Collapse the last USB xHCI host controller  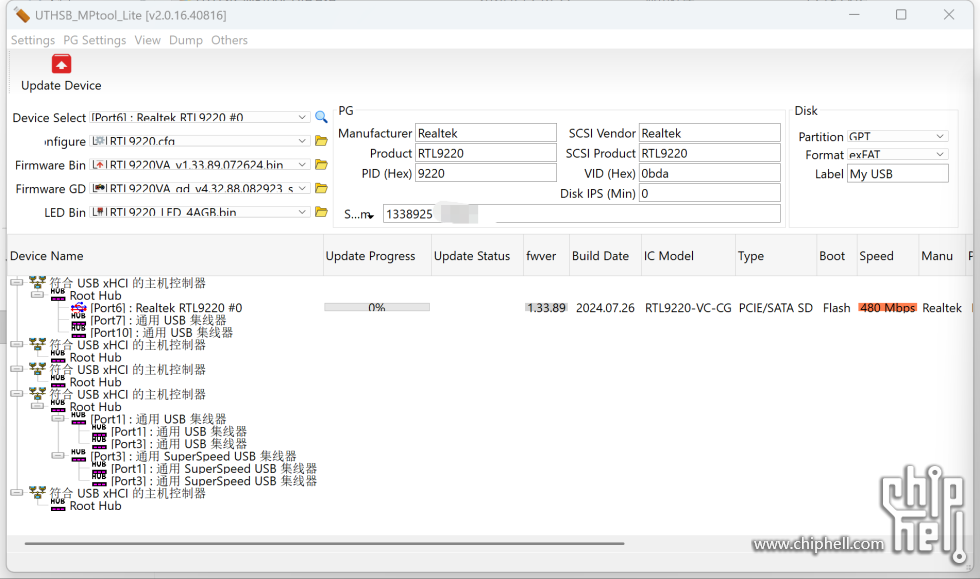click(x=17, y=493)
